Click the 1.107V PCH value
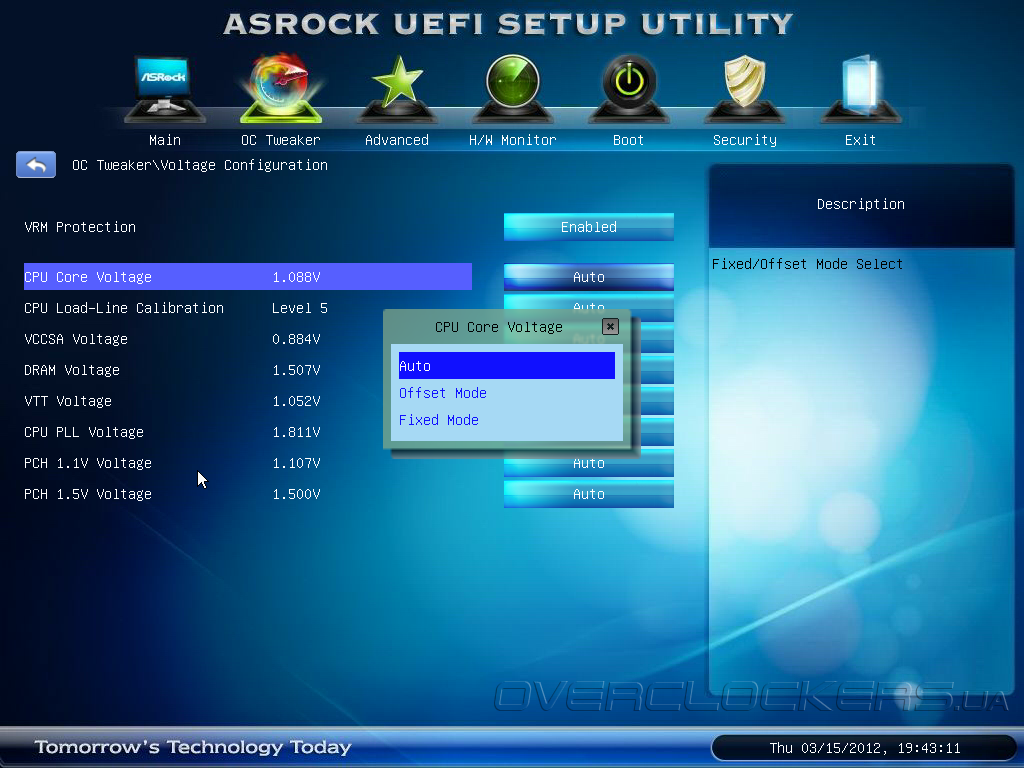The width and height of the screenshot is (1024, 768). coord(296,463)
